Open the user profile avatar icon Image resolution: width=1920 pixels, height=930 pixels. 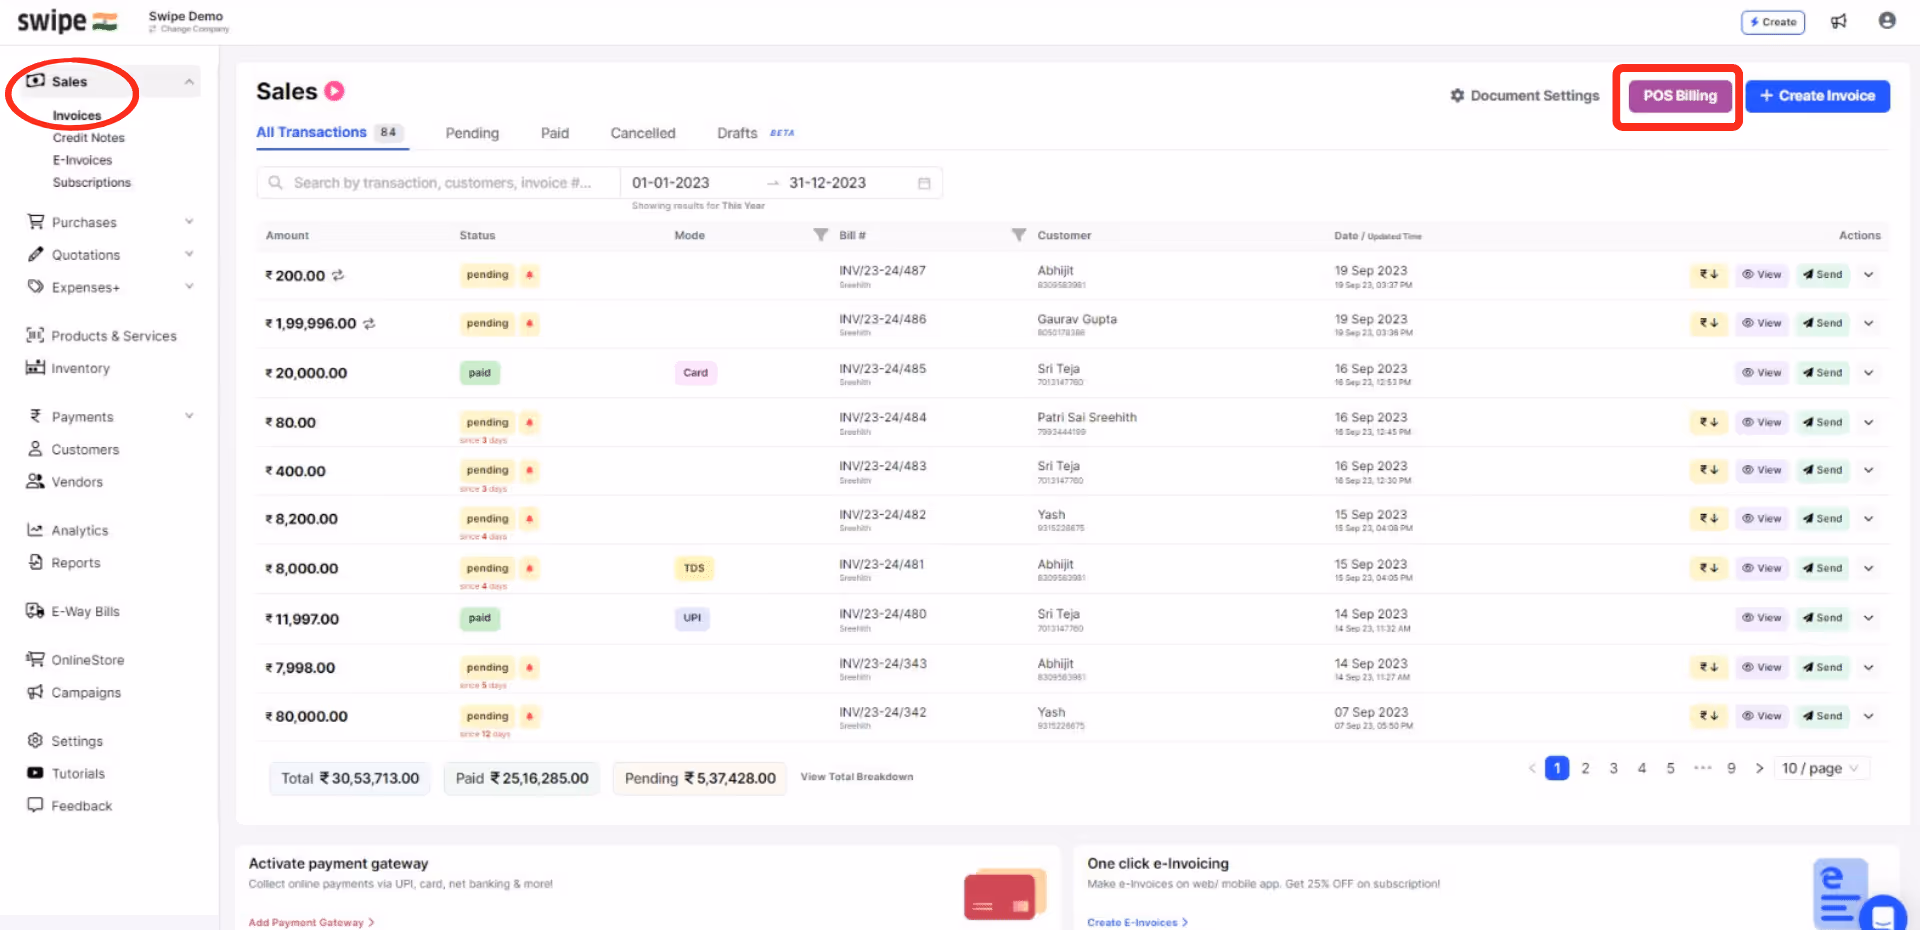[x=1887, y=21]
